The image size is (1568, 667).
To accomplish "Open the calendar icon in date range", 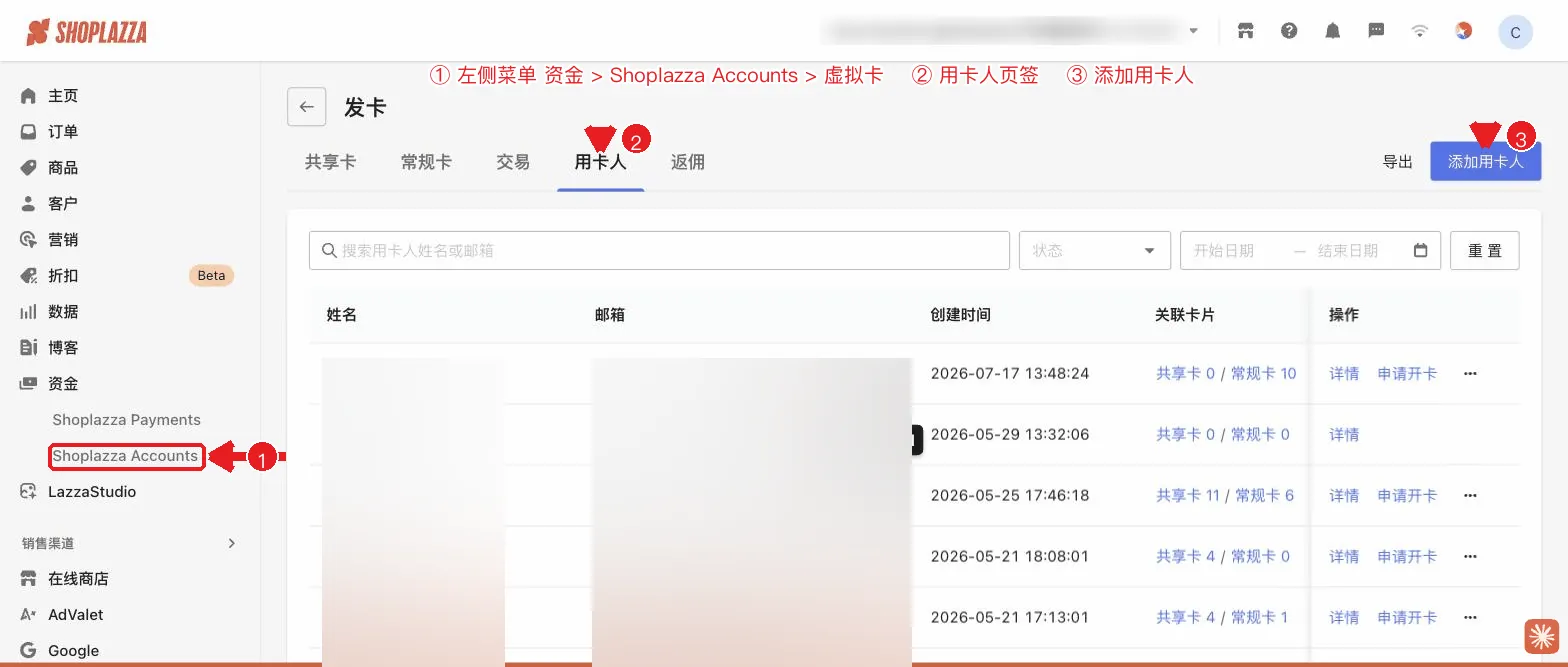I will click(1420, 251).
